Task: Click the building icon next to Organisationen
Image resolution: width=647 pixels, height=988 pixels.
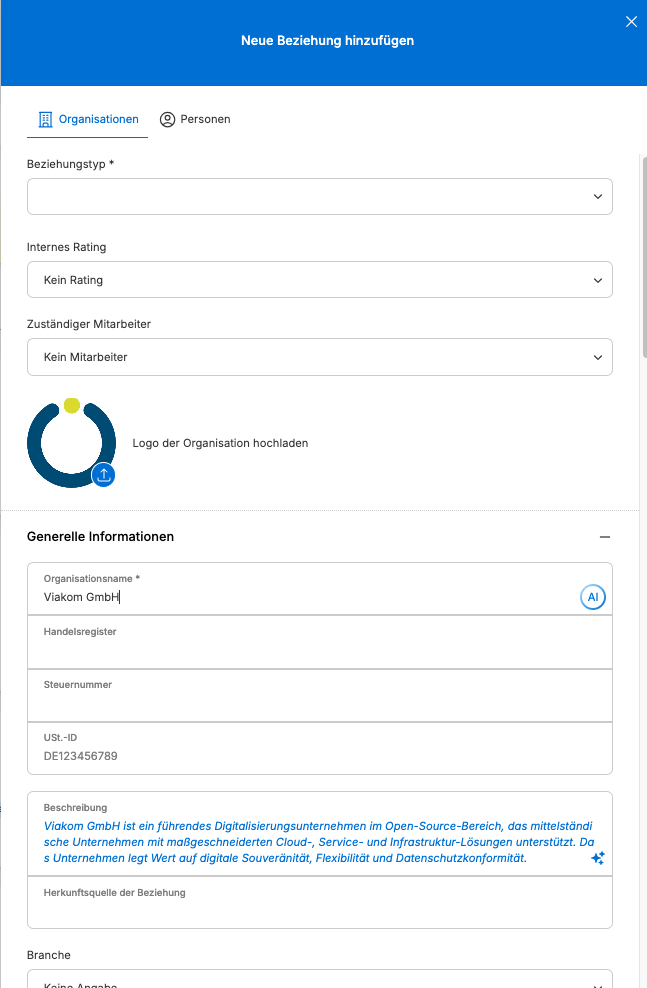Action: [x=45, y=120]
